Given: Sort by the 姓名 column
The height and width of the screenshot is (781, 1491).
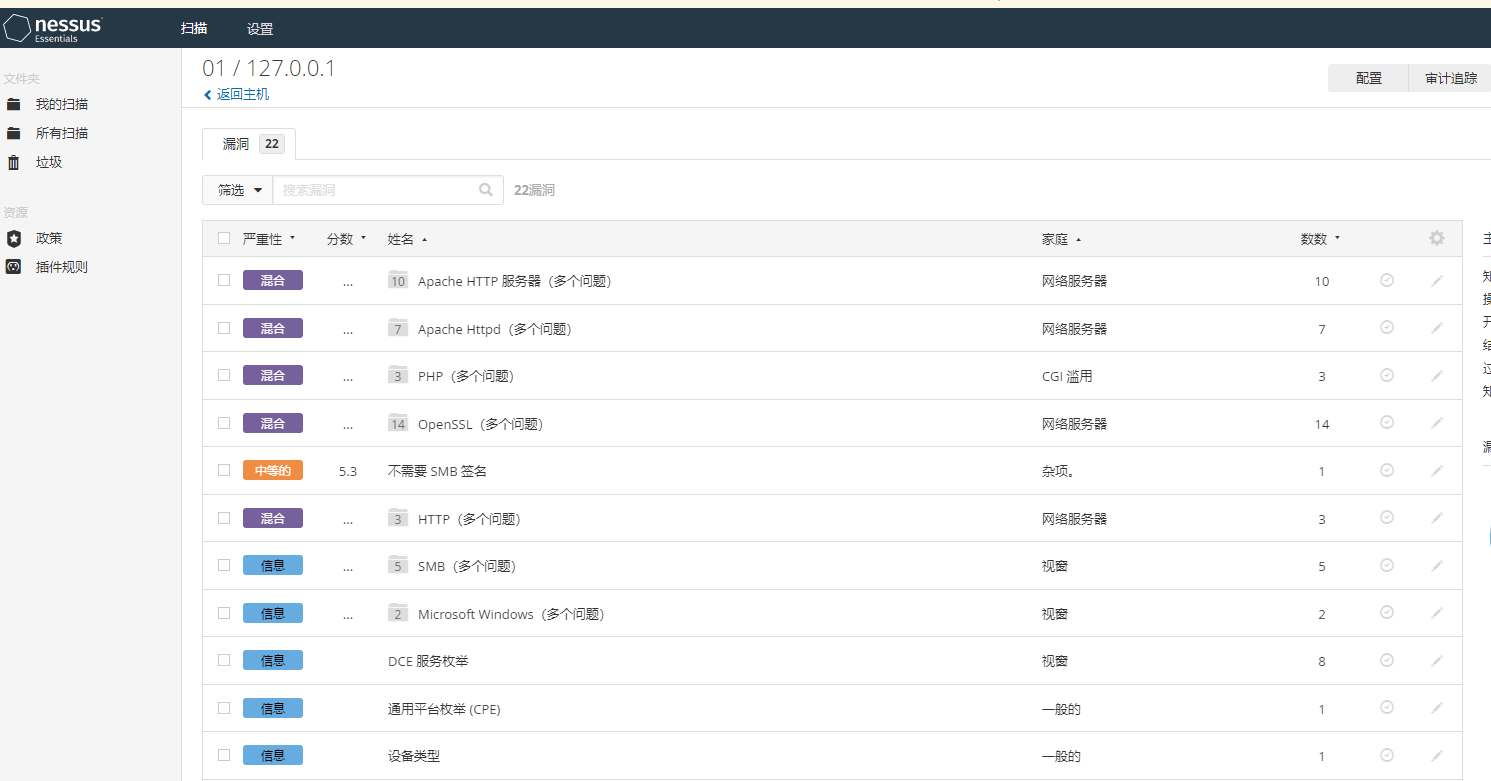Looking at the screenshot, I should (407, 239).
